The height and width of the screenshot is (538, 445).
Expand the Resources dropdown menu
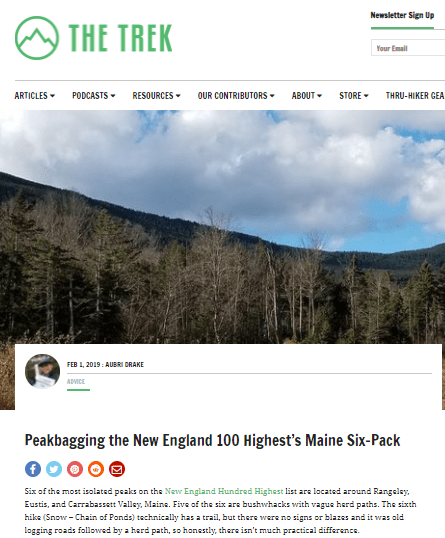pos(156,96)
